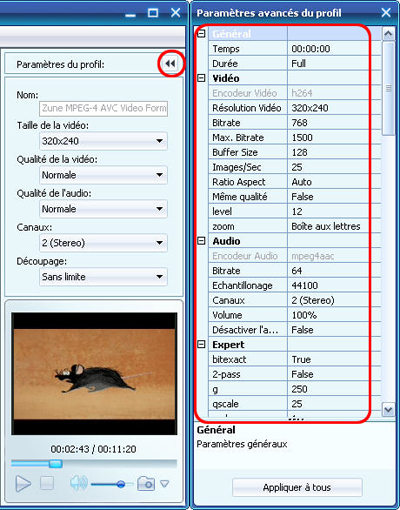
Task: Click the Vidéo category header label
Action: pyautogui.click(x=226, y=78)
